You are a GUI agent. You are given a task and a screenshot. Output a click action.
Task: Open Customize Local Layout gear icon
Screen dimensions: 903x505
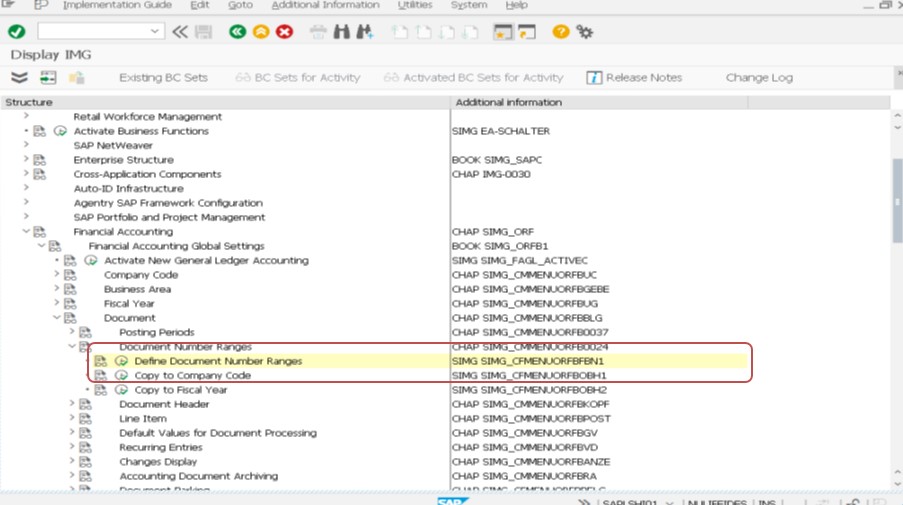585,32
